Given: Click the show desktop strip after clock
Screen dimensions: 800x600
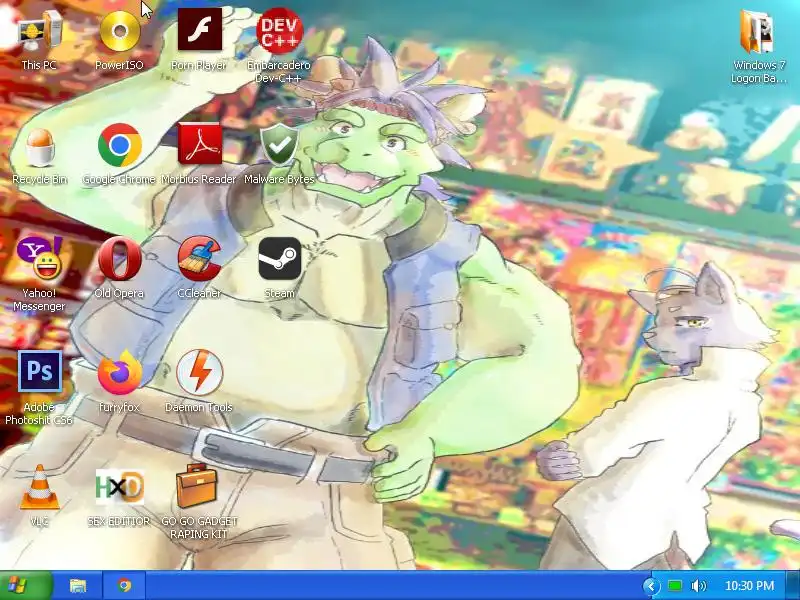Looking at the screenshot, I should (793, 586).
